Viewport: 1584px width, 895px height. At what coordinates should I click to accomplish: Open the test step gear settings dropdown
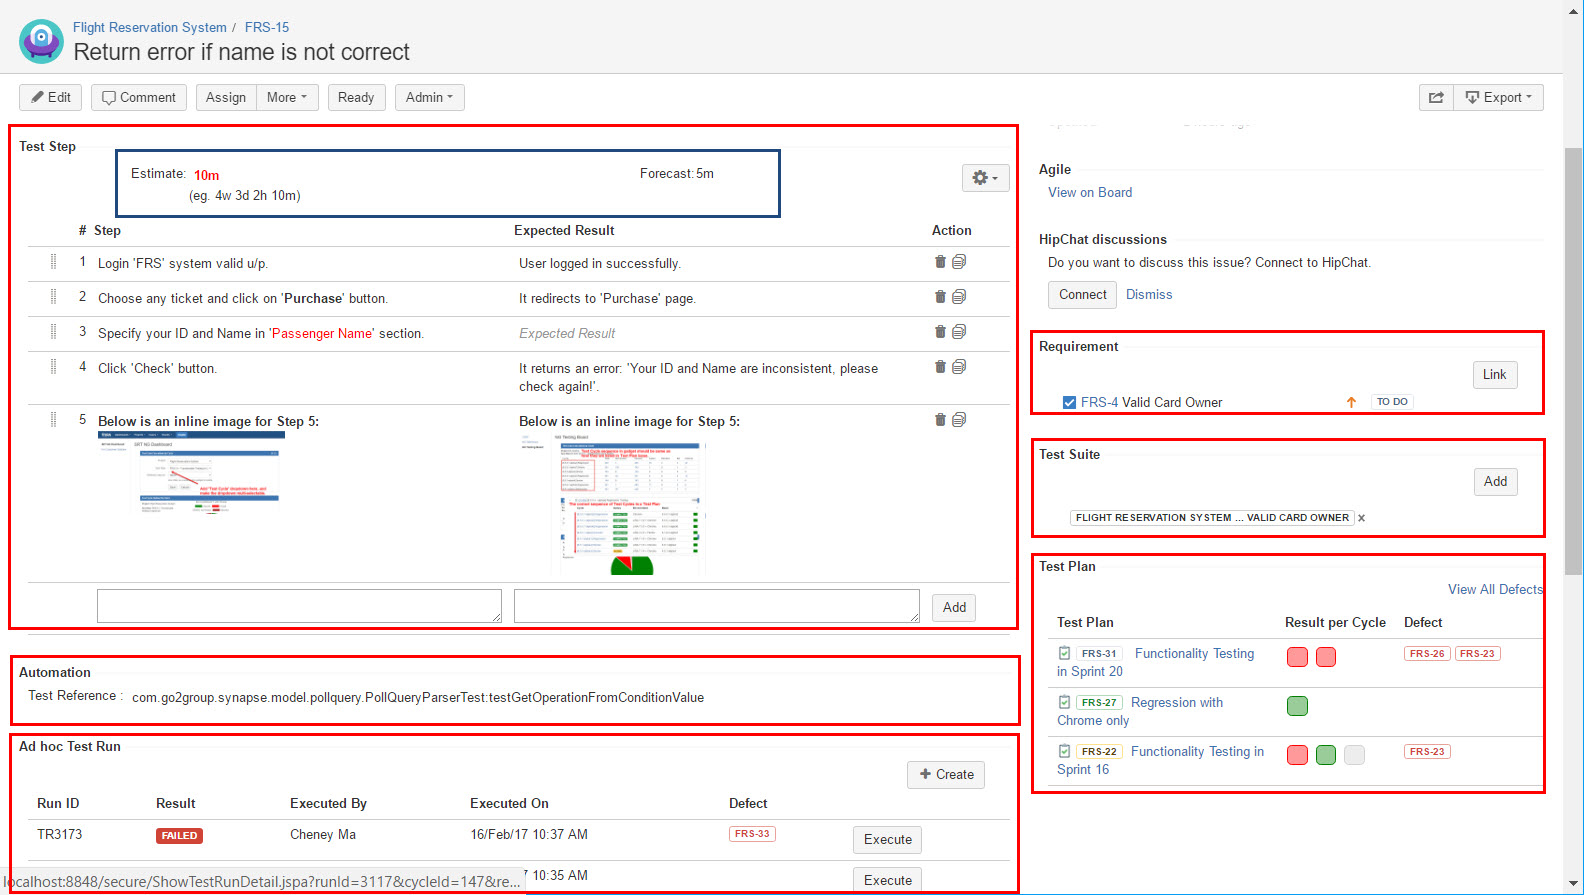click(985, 178)
